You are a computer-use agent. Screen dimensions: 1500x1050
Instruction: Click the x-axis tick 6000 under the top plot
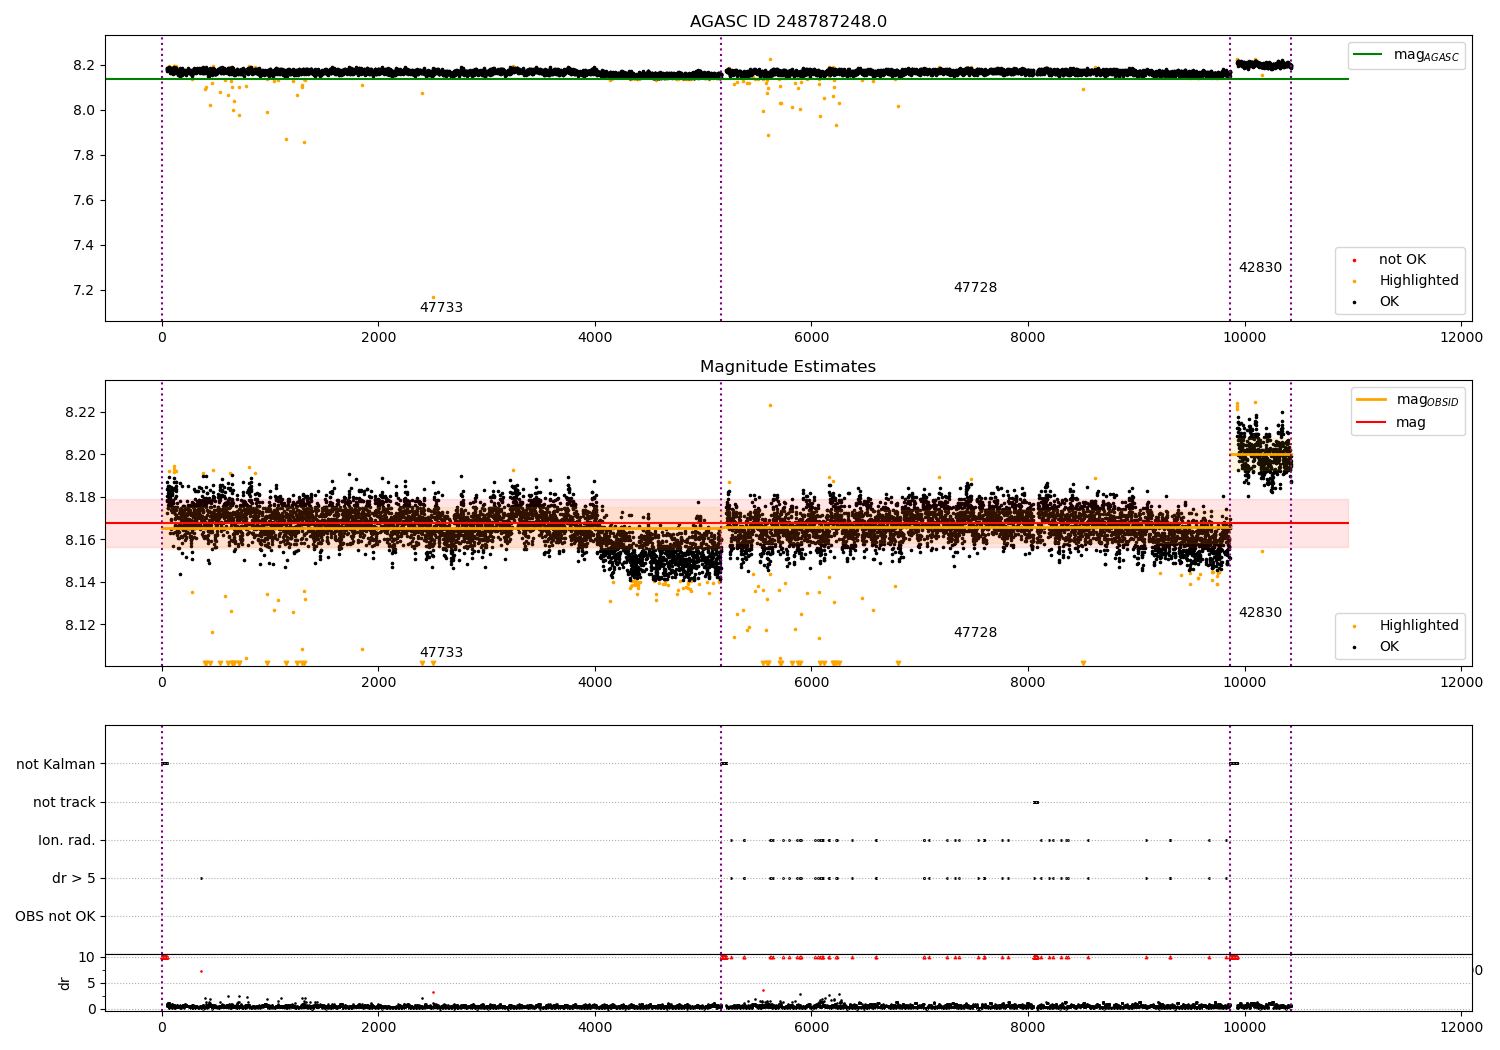pyautogui.click(x=811, y=337)
